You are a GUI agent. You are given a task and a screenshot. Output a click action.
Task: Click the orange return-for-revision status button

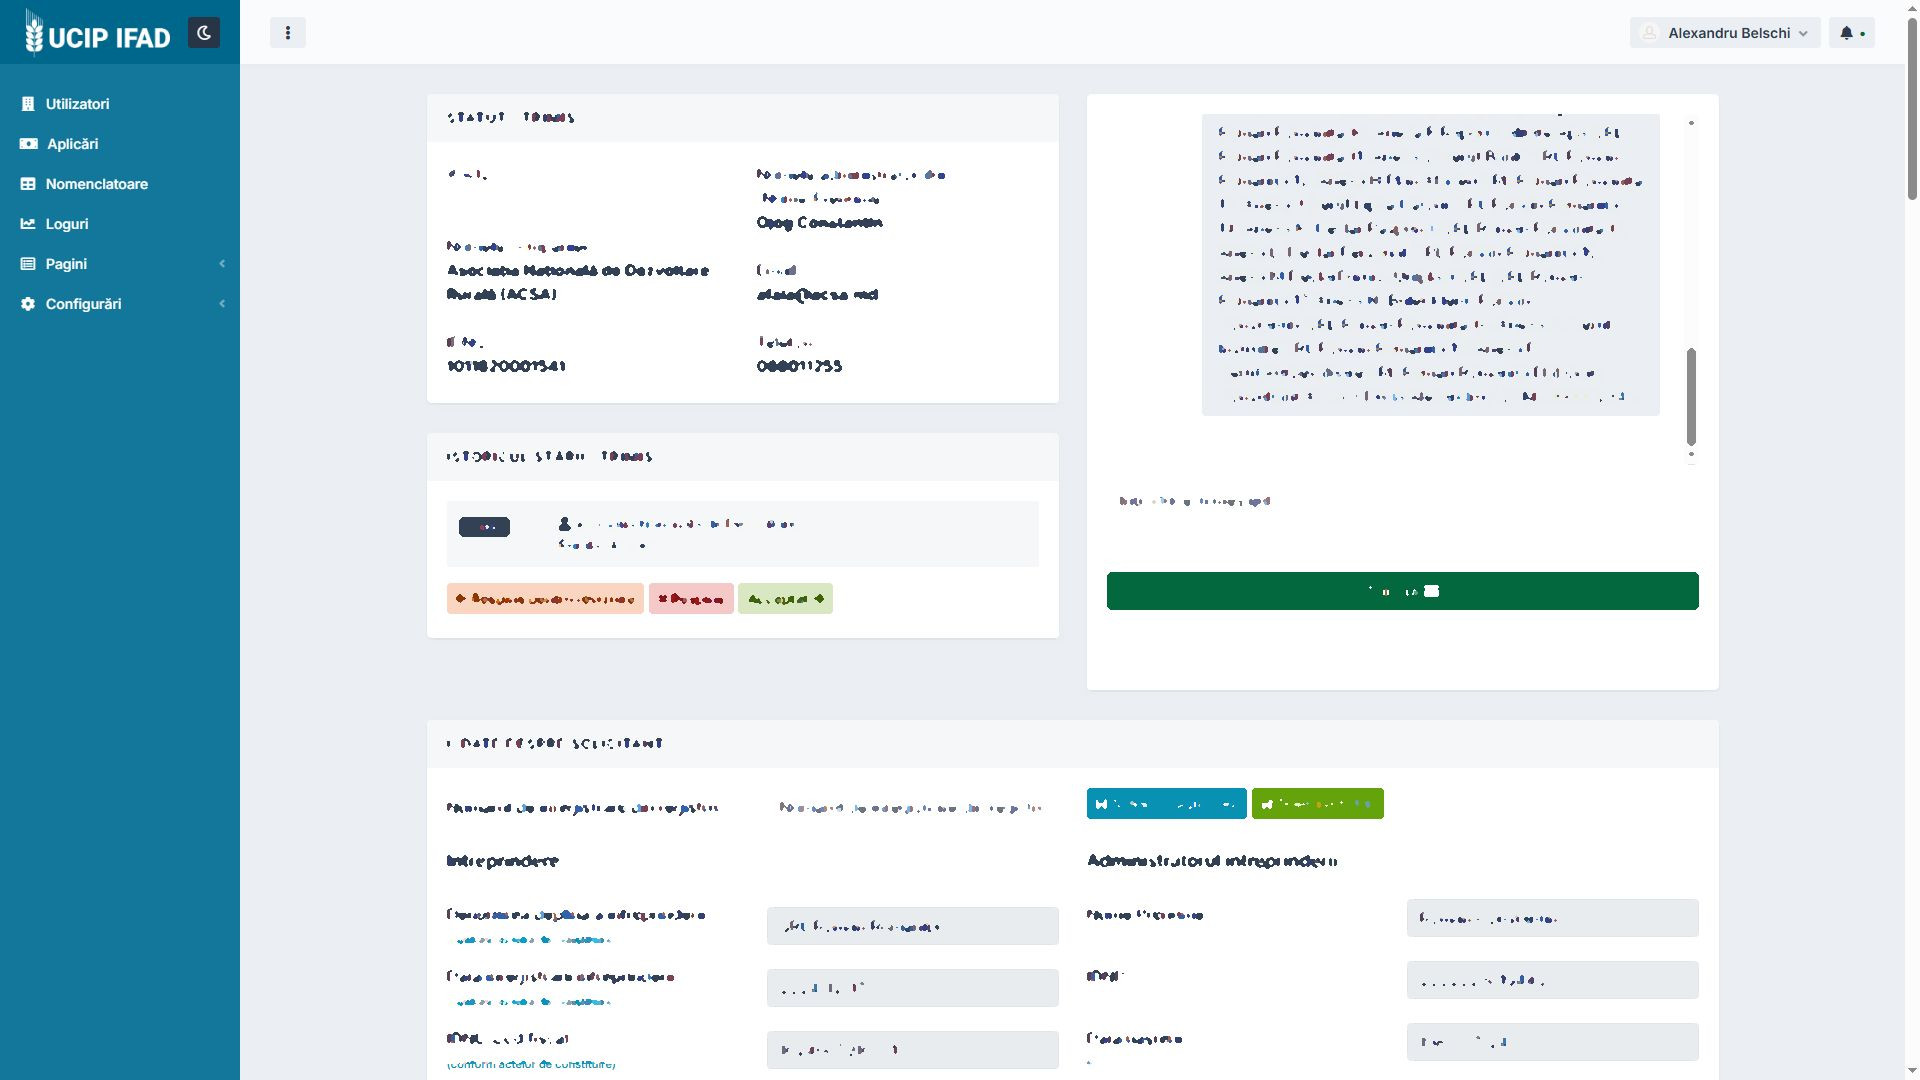tap(545, 599)
